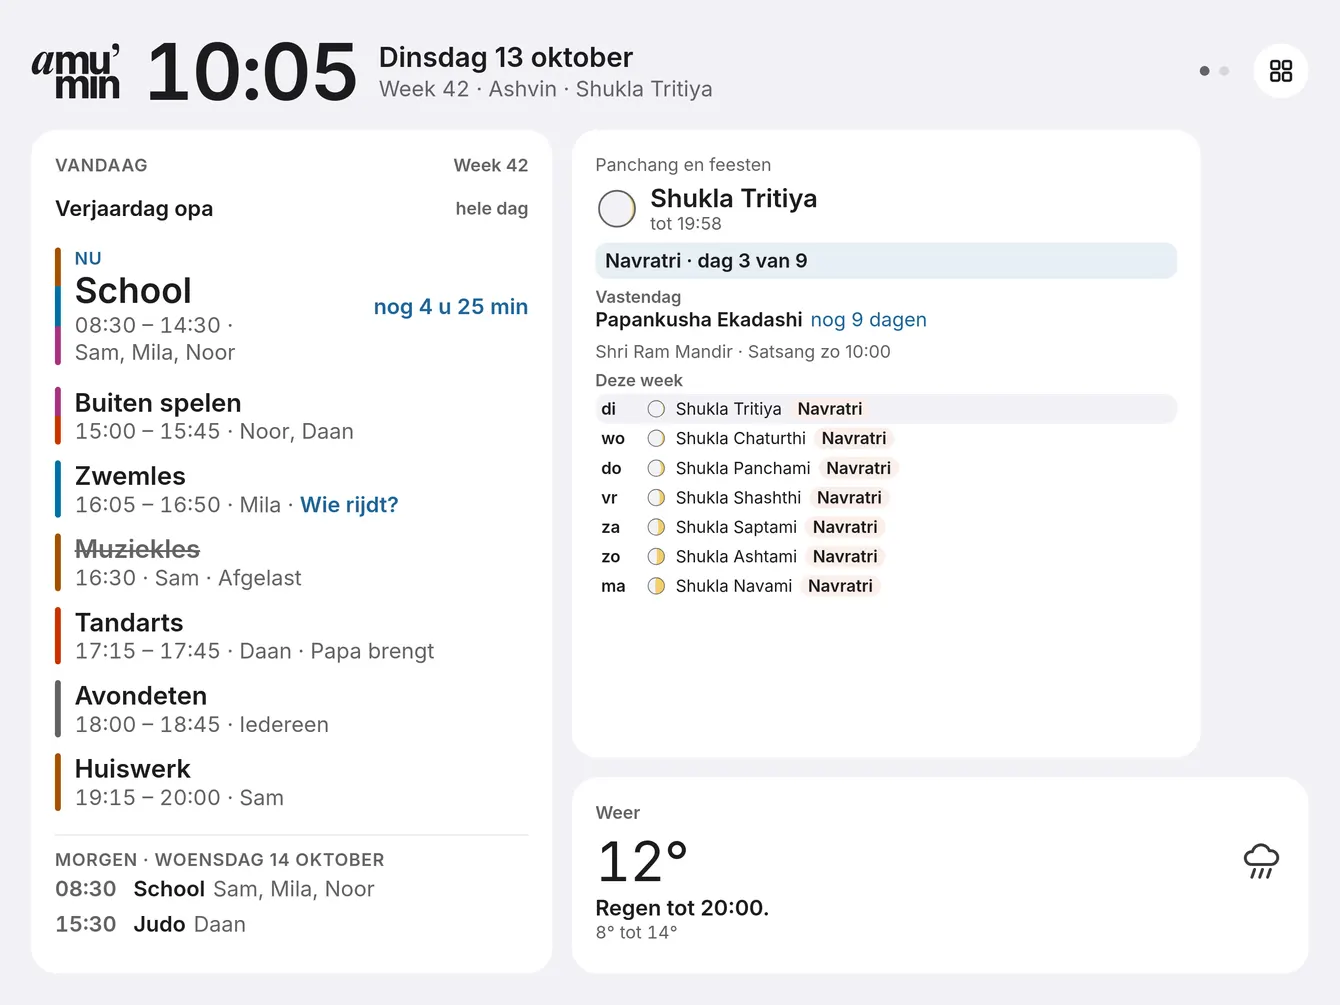Click the 'Dinsdag 13 oktober' date heading
Screen dimensions: 1340x1005
click(506, 57)
